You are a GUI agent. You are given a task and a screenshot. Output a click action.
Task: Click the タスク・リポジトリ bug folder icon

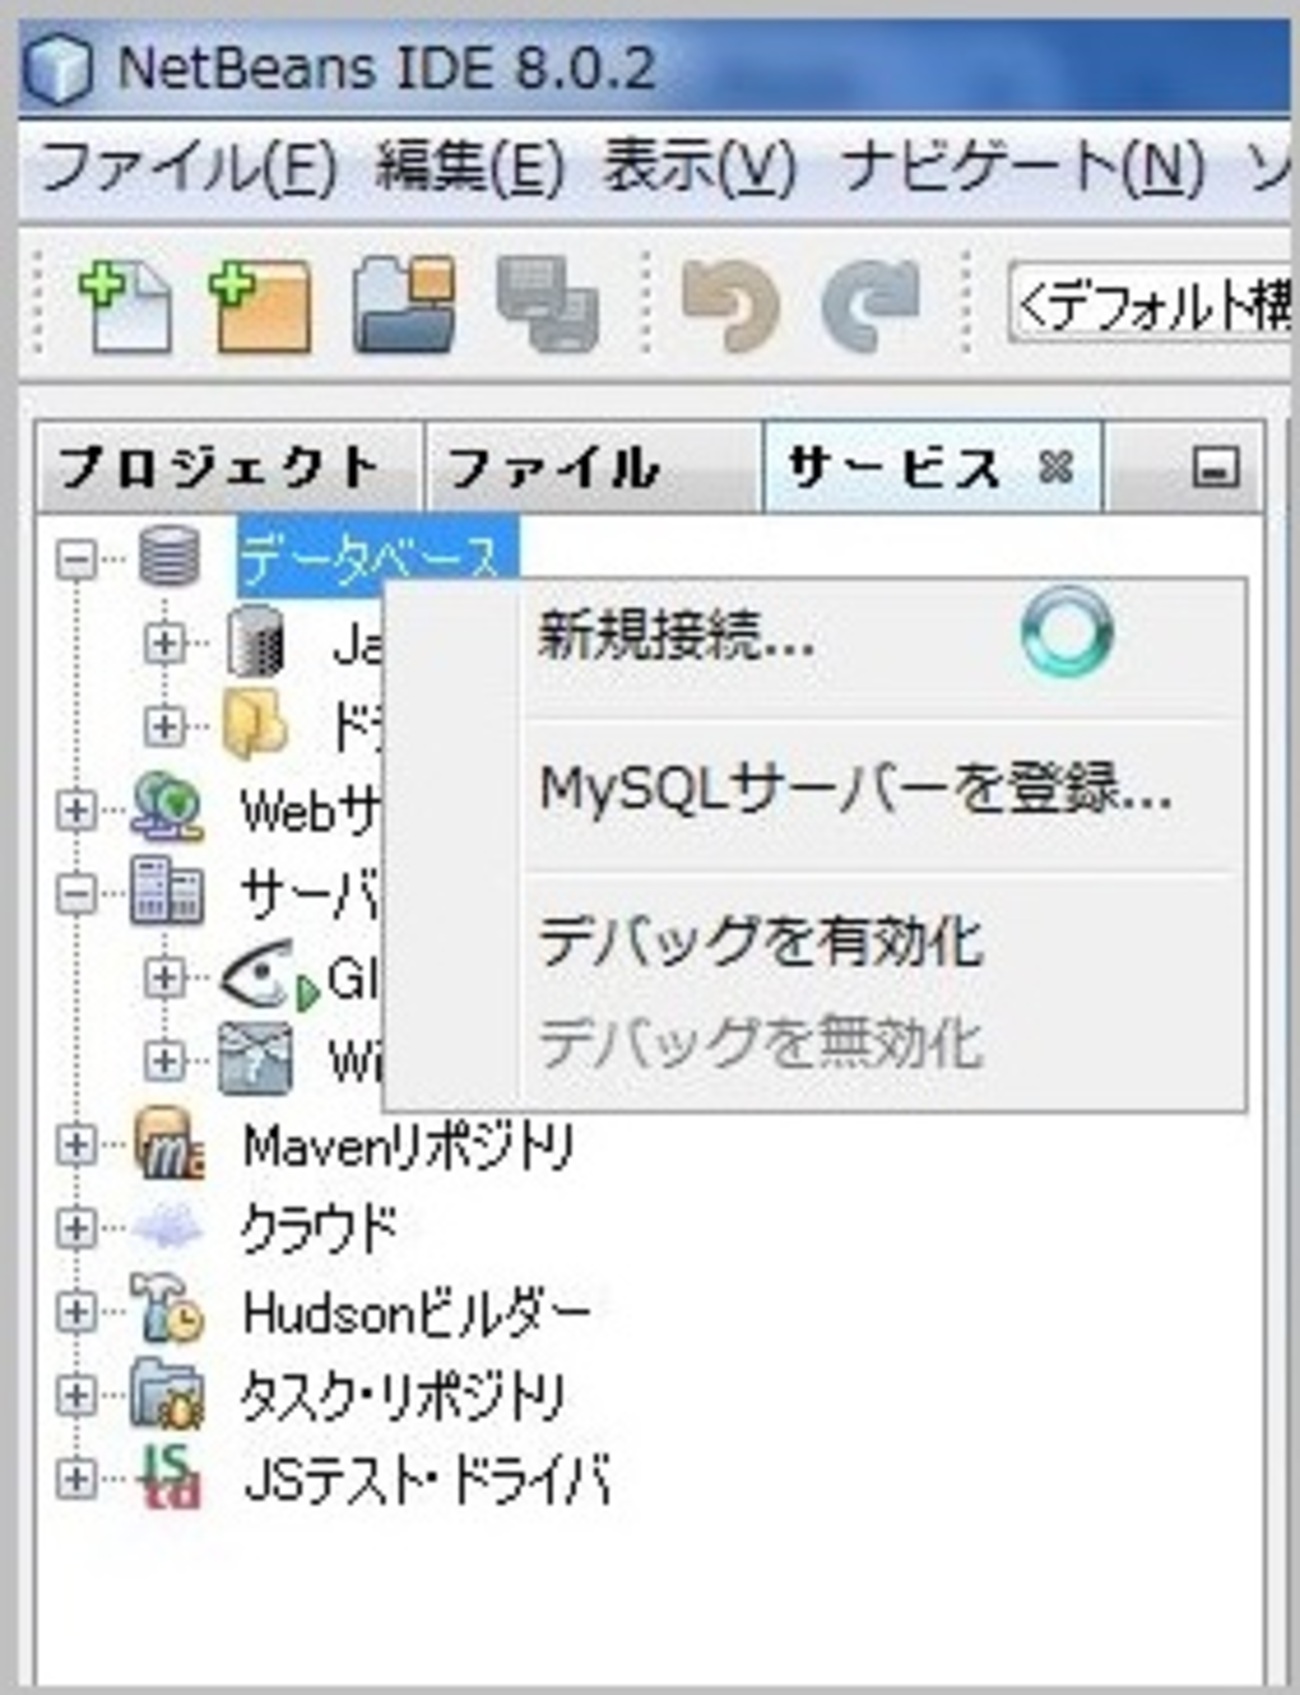[169, 1394]
